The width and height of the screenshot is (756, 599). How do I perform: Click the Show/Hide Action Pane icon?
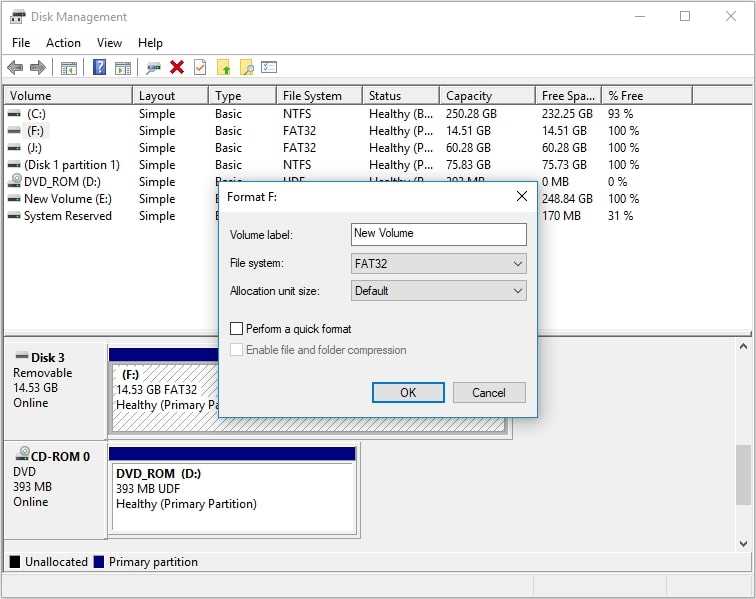click(123, 68)
